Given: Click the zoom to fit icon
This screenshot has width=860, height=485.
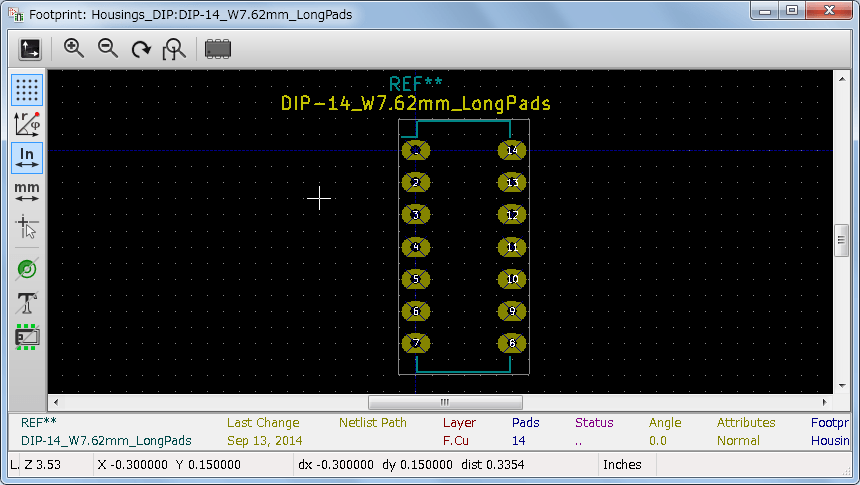Looking at the screenshot, I should point(174,49).
